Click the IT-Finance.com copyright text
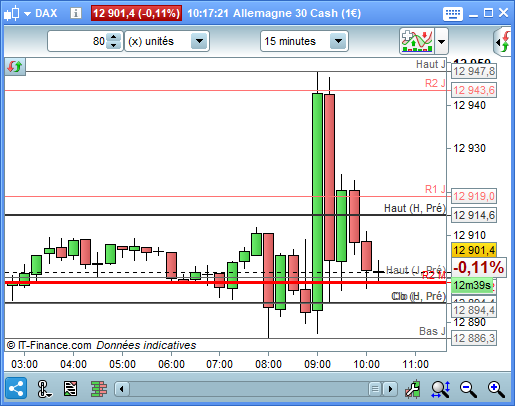 coord(49,345)
